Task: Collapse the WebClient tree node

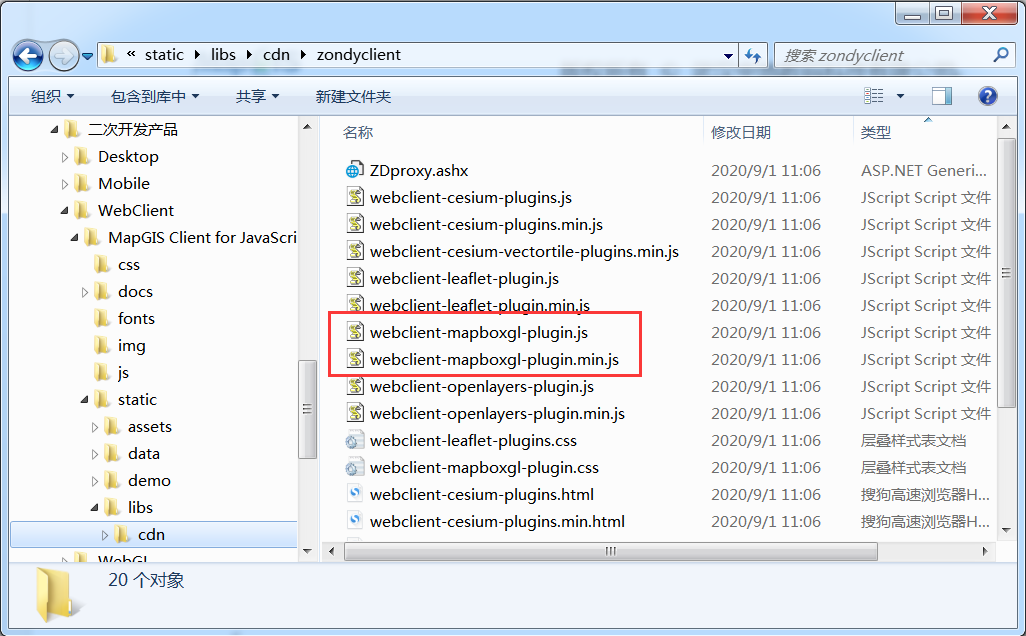Action: [64, 211]
